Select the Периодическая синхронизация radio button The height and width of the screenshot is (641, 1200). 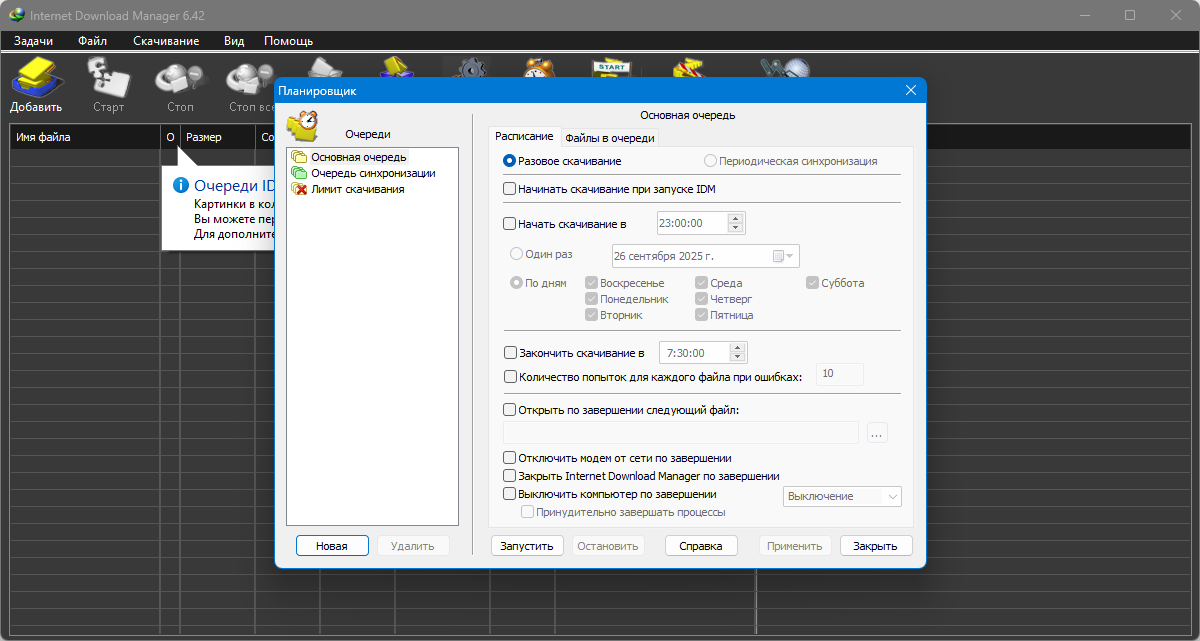[x=710, y=161]
